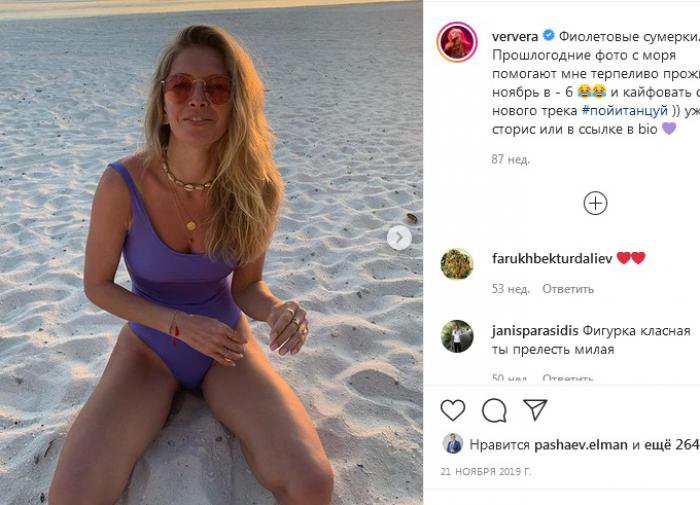Open ververa's profile picture
The width and height of the screenshot is (700, 505).
[457, 40]
